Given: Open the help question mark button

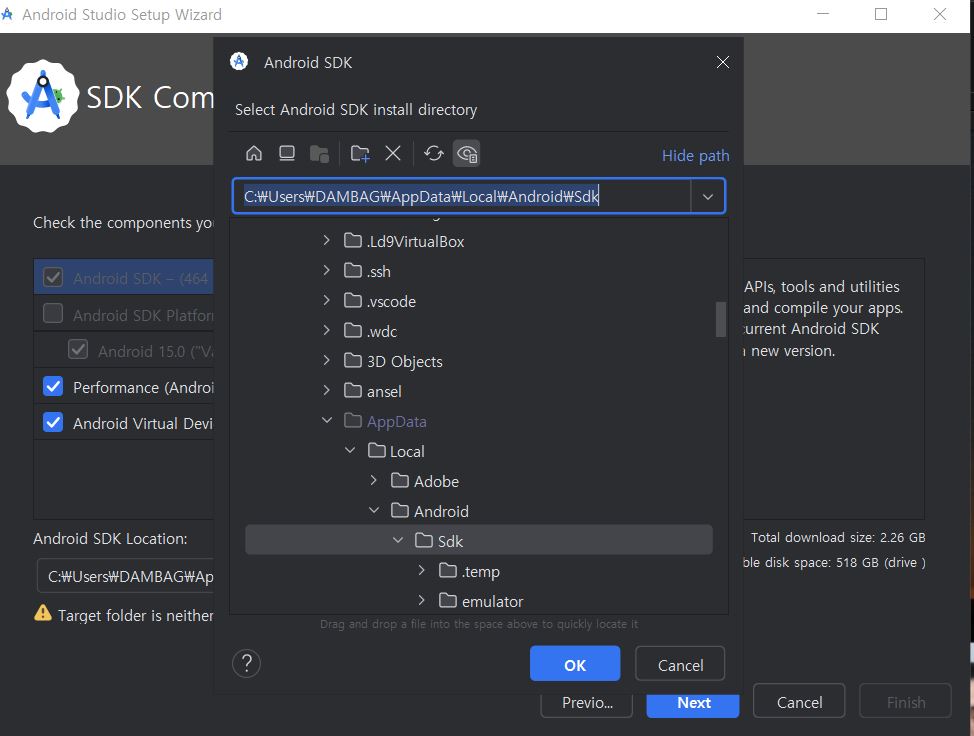Looking at the screenshot, I should click(246, 663).
